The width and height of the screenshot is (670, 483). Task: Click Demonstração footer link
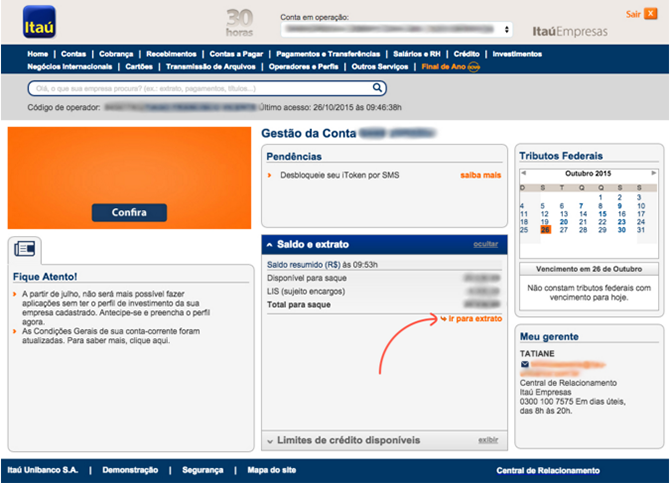coord(130,470)
